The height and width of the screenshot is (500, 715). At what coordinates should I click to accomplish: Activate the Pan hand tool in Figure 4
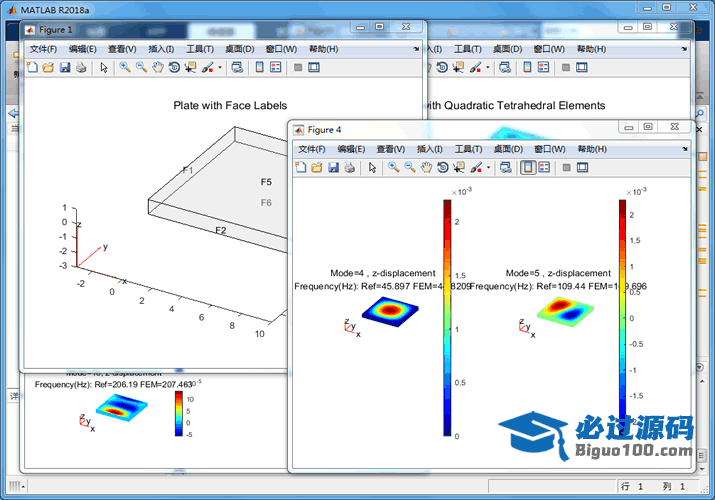(x=426, y=167)
